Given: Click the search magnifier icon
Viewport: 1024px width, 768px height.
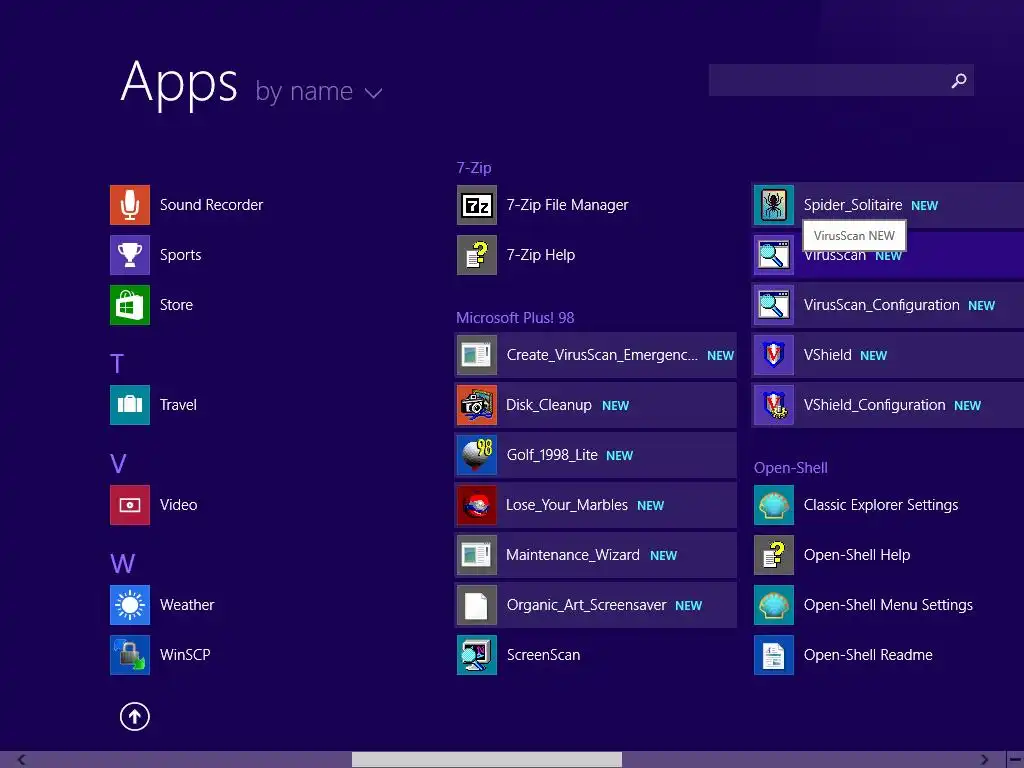Looking at the screenshot, I should pyautogui.click(x=959, y=80).
